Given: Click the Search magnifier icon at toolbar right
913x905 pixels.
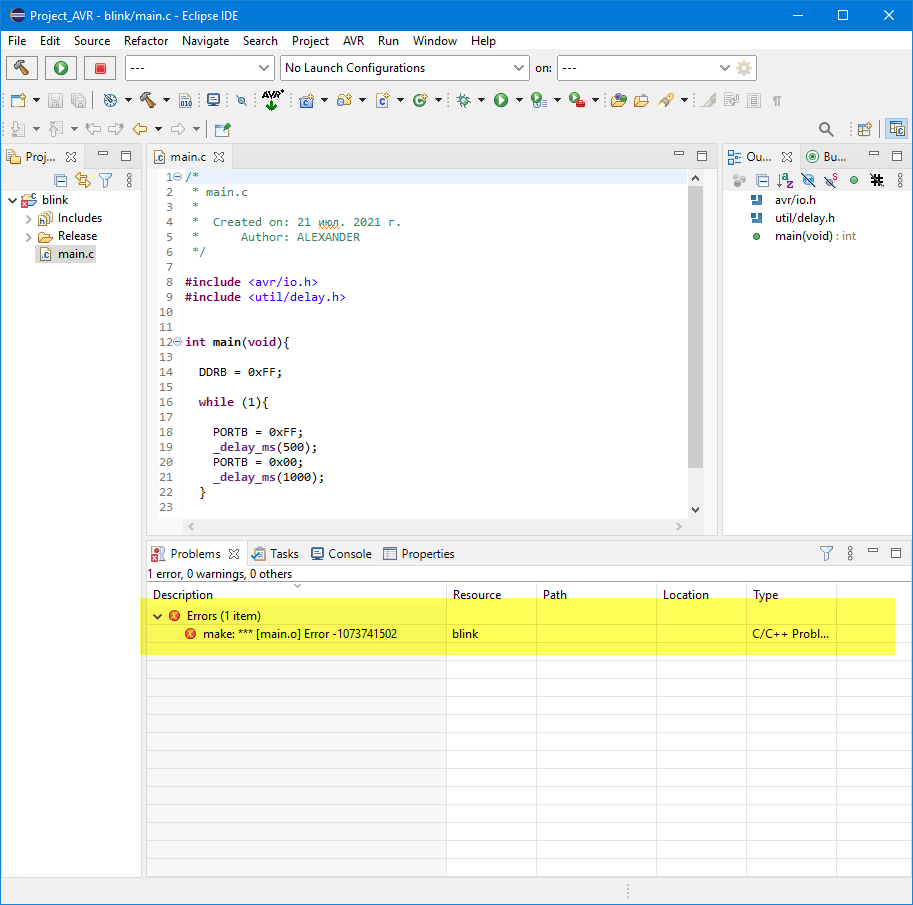Looking at the screenshot, I should [826, 129].
